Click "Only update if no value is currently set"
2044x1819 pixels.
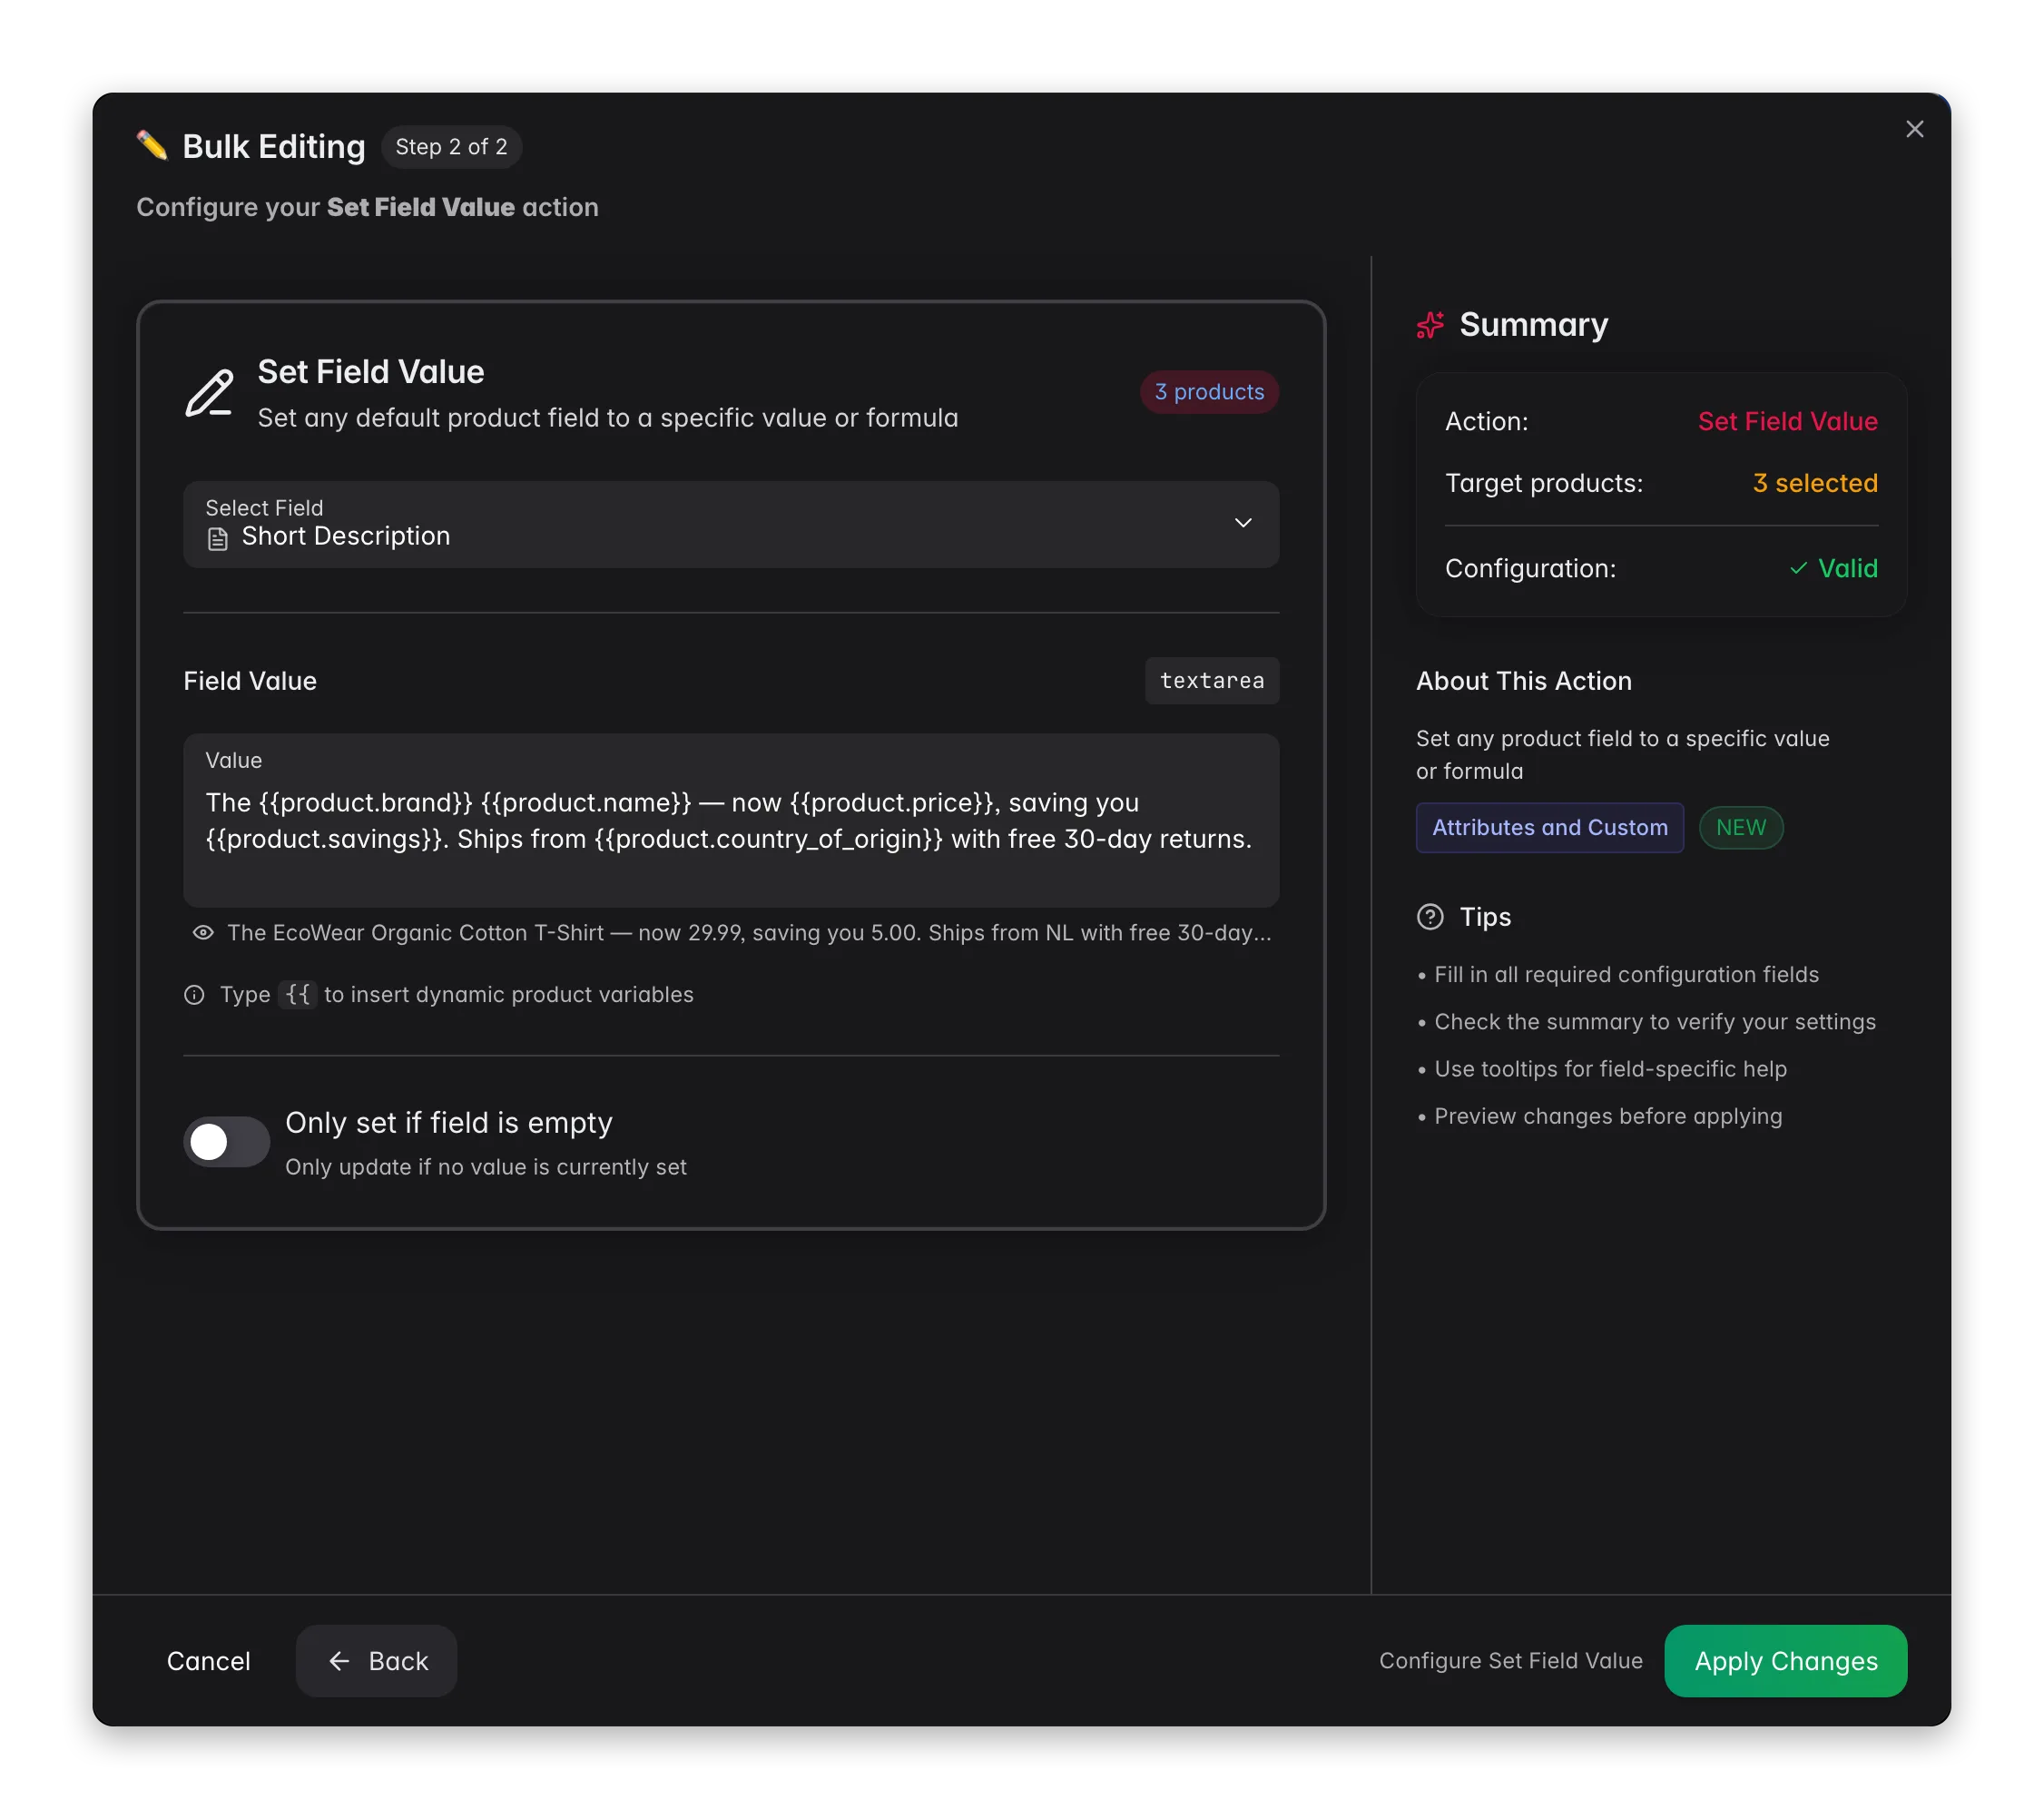point(485,1166)
